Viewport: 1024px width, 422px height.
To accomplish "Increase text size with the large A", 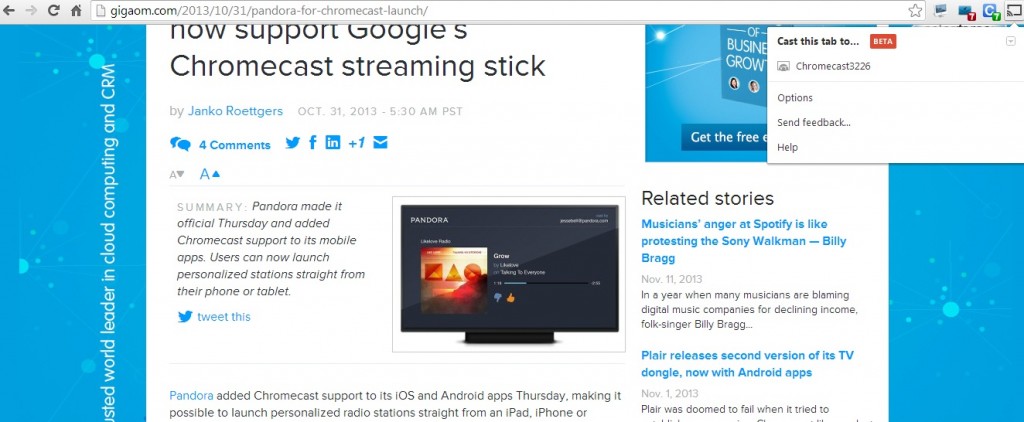I will click(210, 174).
